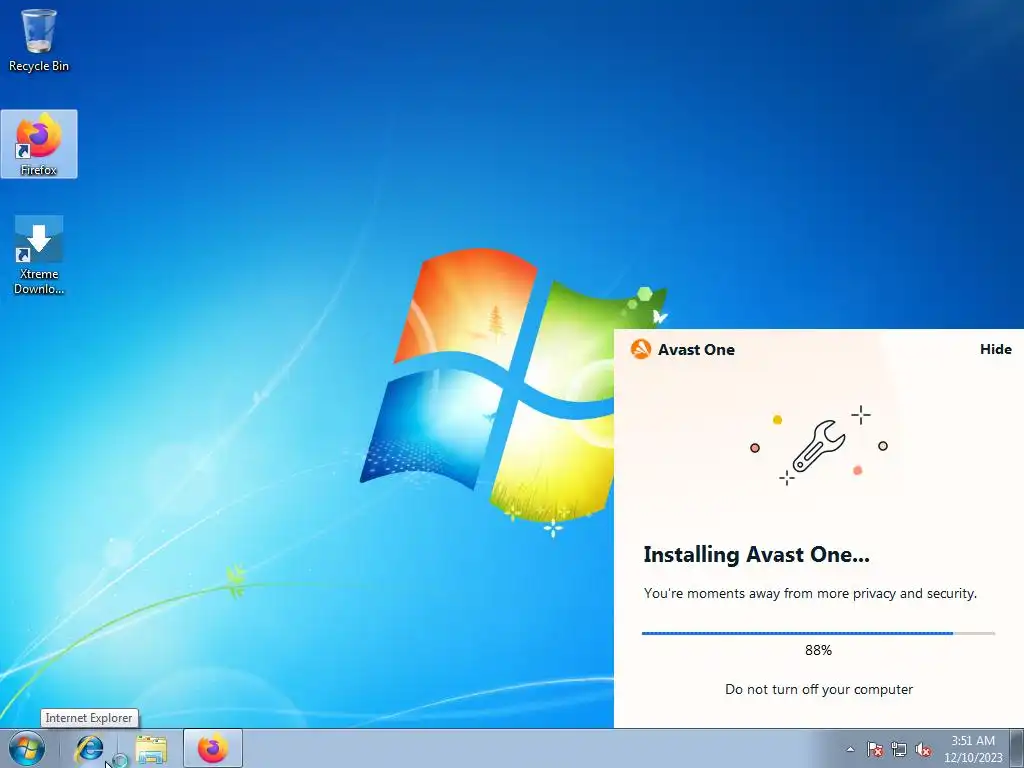Click the wrench illustration in Avast installer
Viewport: 1024px width, 768px height.
tap(818, 446)
